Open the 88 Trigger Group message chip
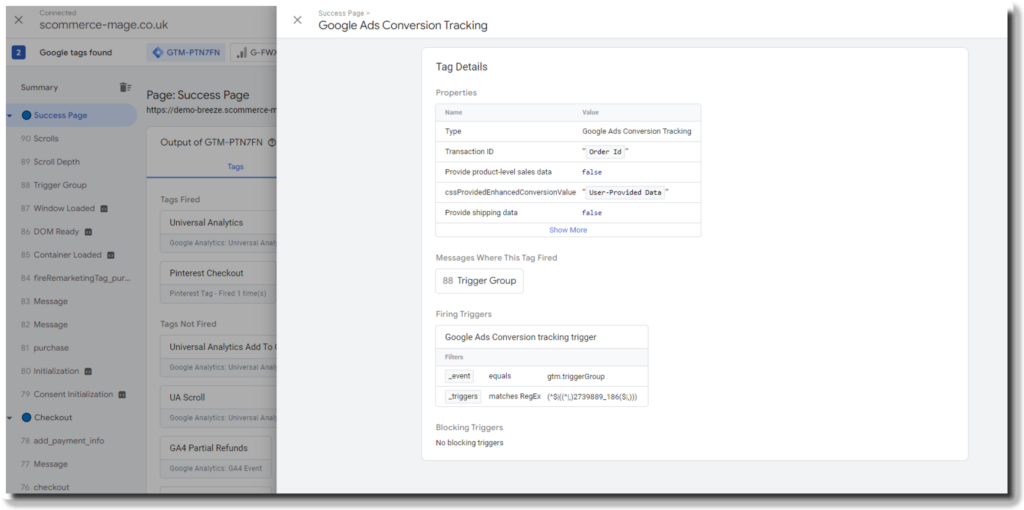 point(479,281)
